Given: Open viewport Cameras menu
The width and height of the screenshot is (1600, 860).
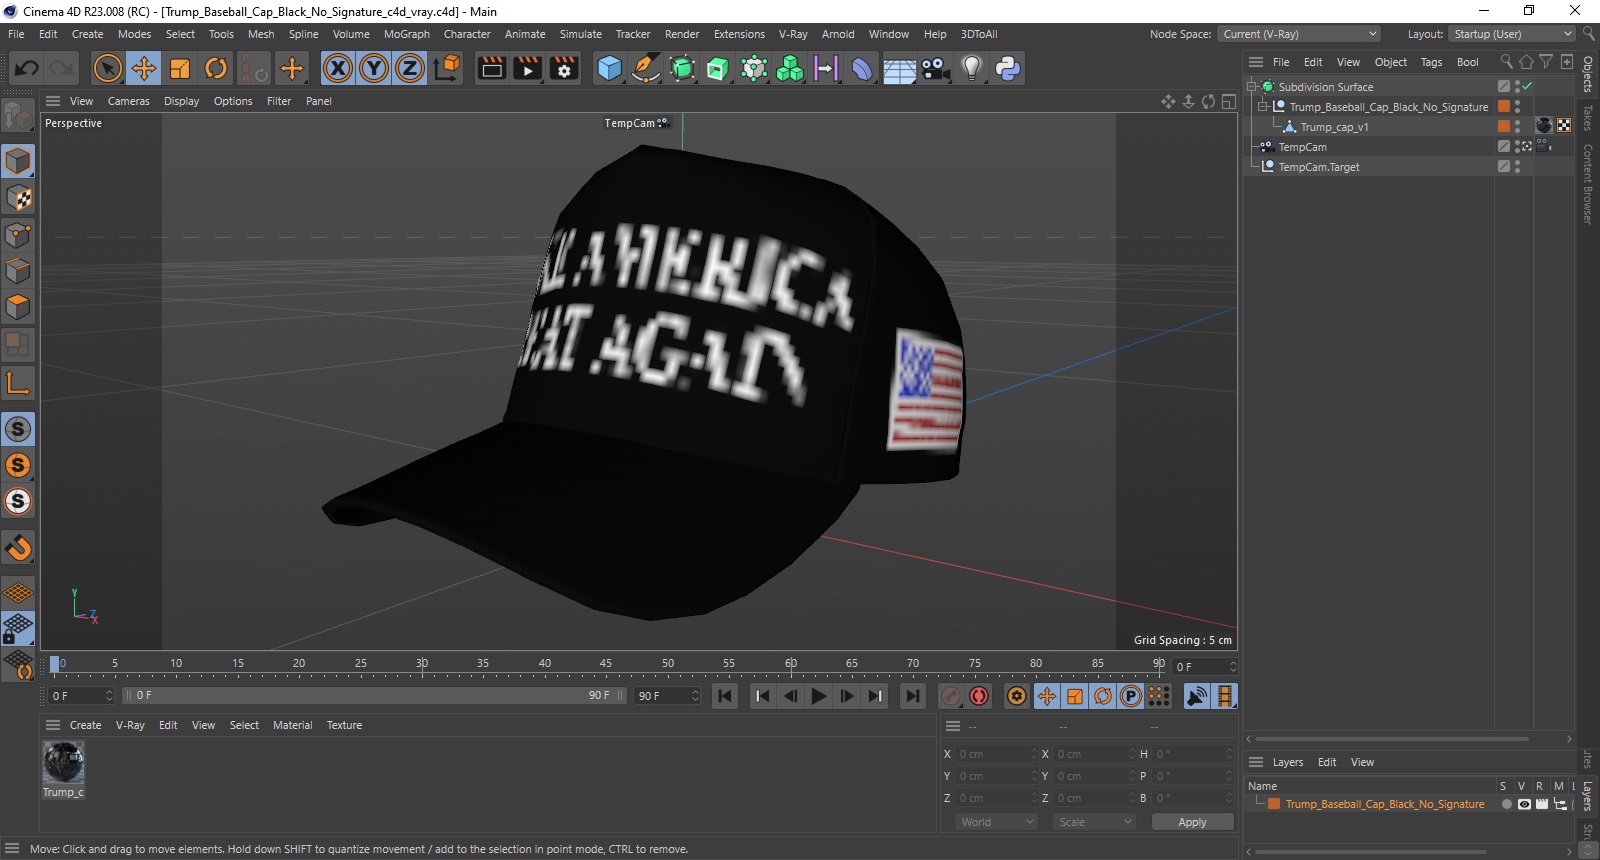Looking at the screenshot, I should coord(128,101).
